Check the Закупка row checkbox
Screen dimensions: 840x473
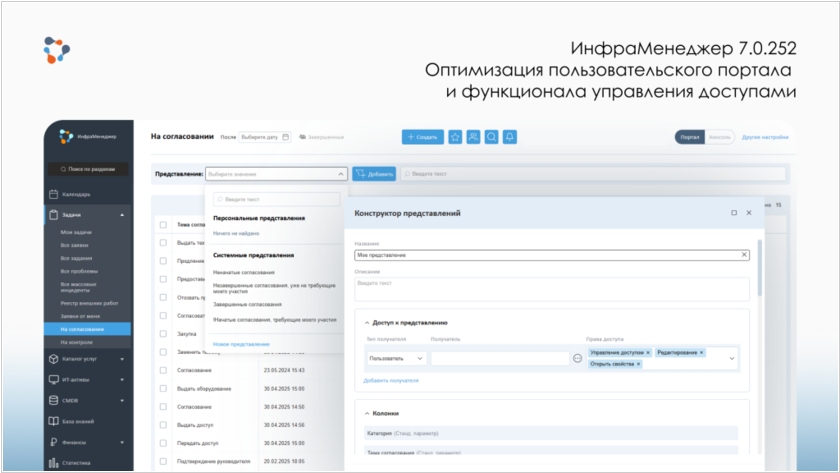pos(163,334)
